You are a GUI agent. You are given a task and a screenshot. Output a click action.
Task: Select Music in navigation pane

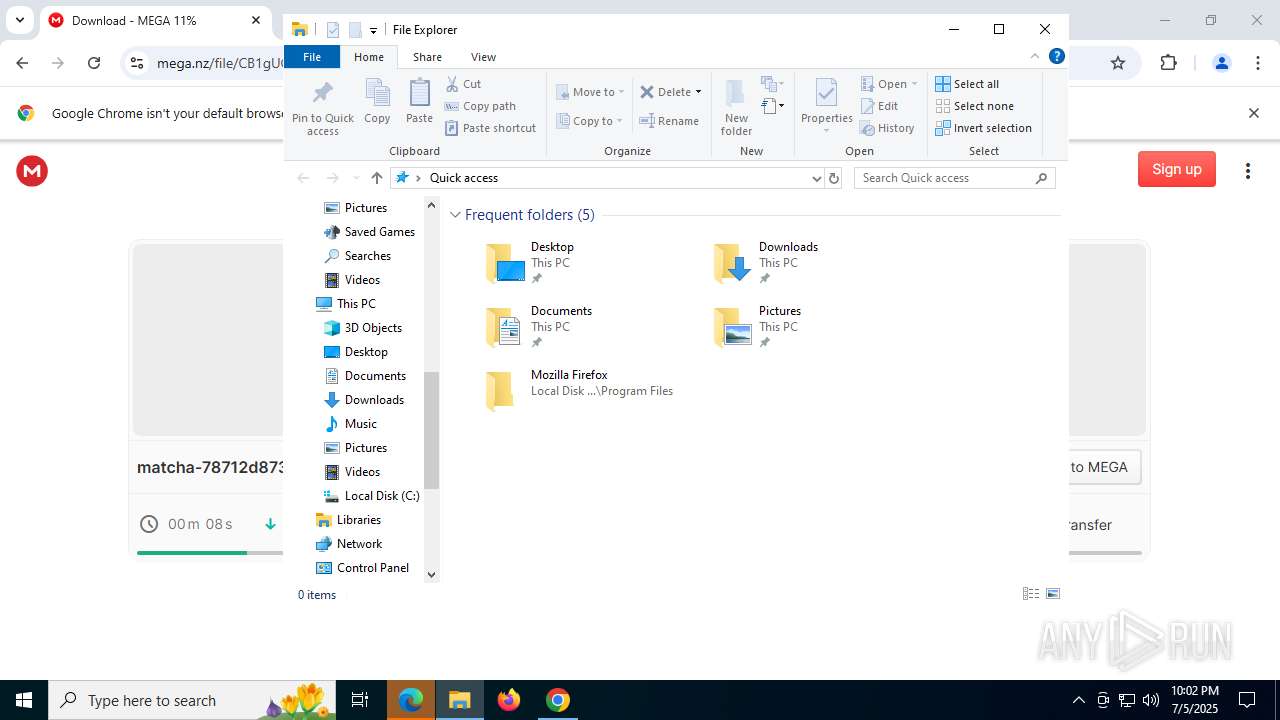[351, 424]
